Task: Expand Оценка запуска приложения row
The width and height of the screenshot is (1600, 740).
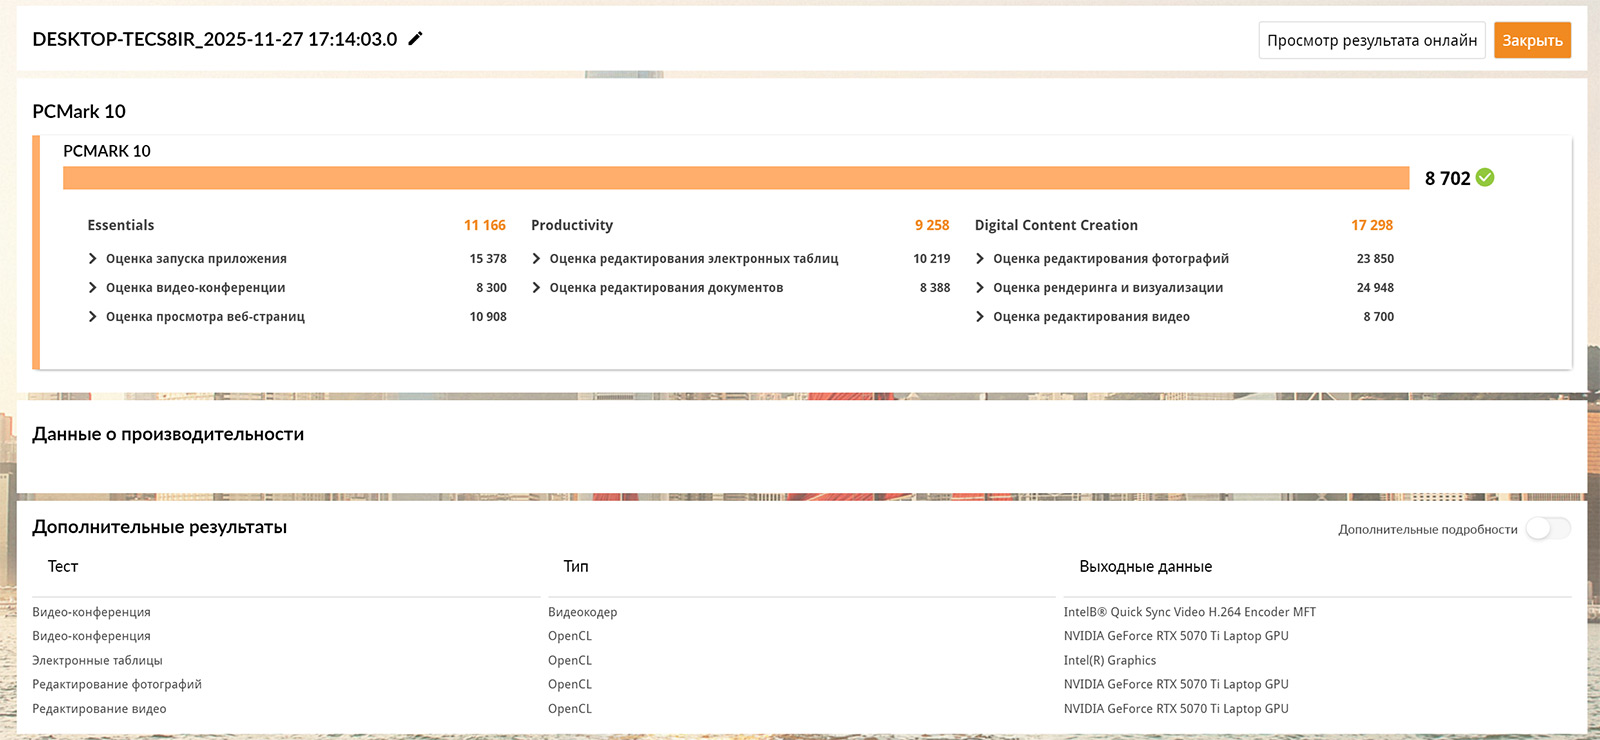Action: click(x=93, y=259)
